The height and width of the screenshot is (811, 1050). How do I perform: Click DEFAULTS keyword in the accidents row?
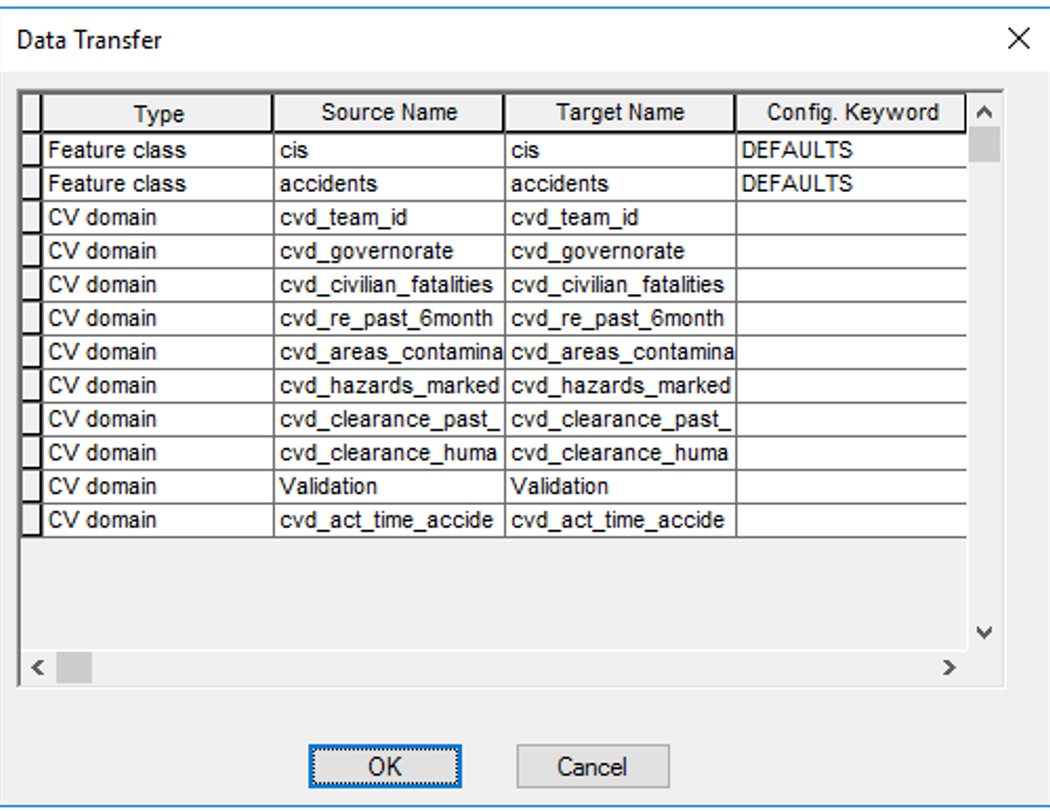[x=851, y=183]
